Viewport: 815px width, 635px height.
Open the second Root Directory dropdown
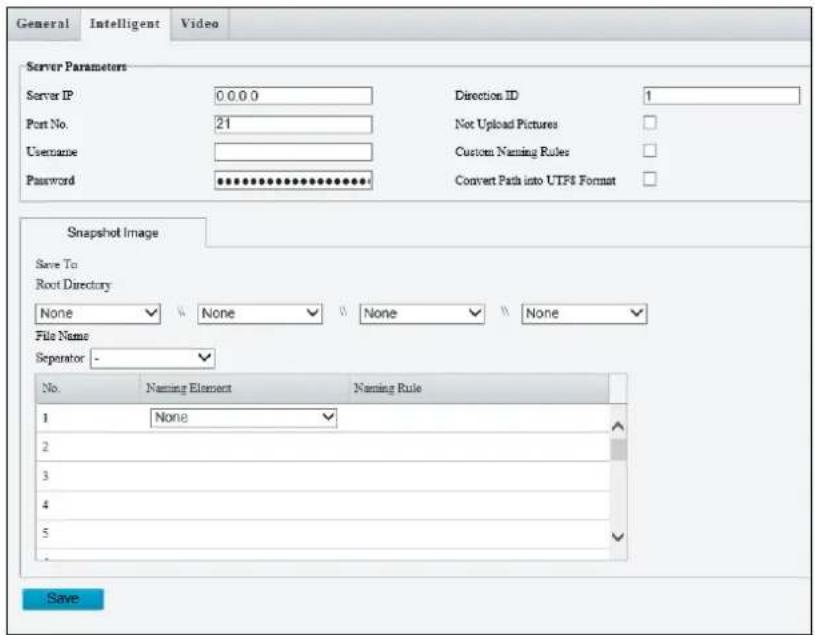click(260, 313)
